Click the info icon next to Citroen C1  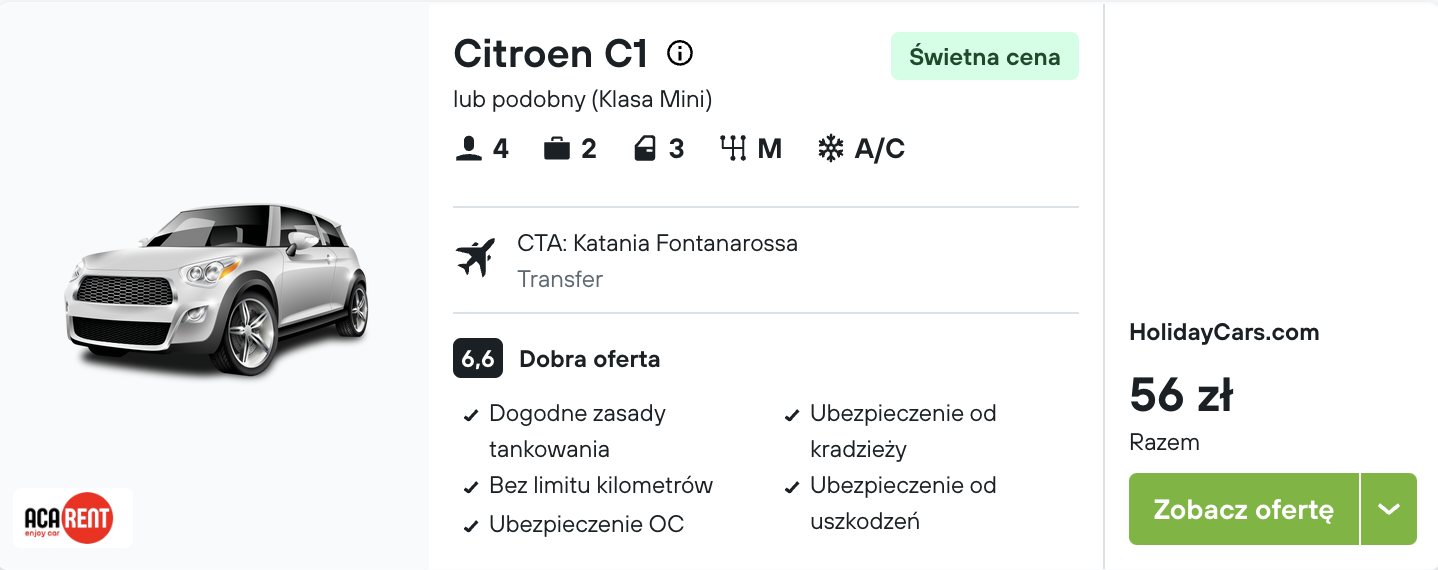pyautogui.click(x=680, y=53)
